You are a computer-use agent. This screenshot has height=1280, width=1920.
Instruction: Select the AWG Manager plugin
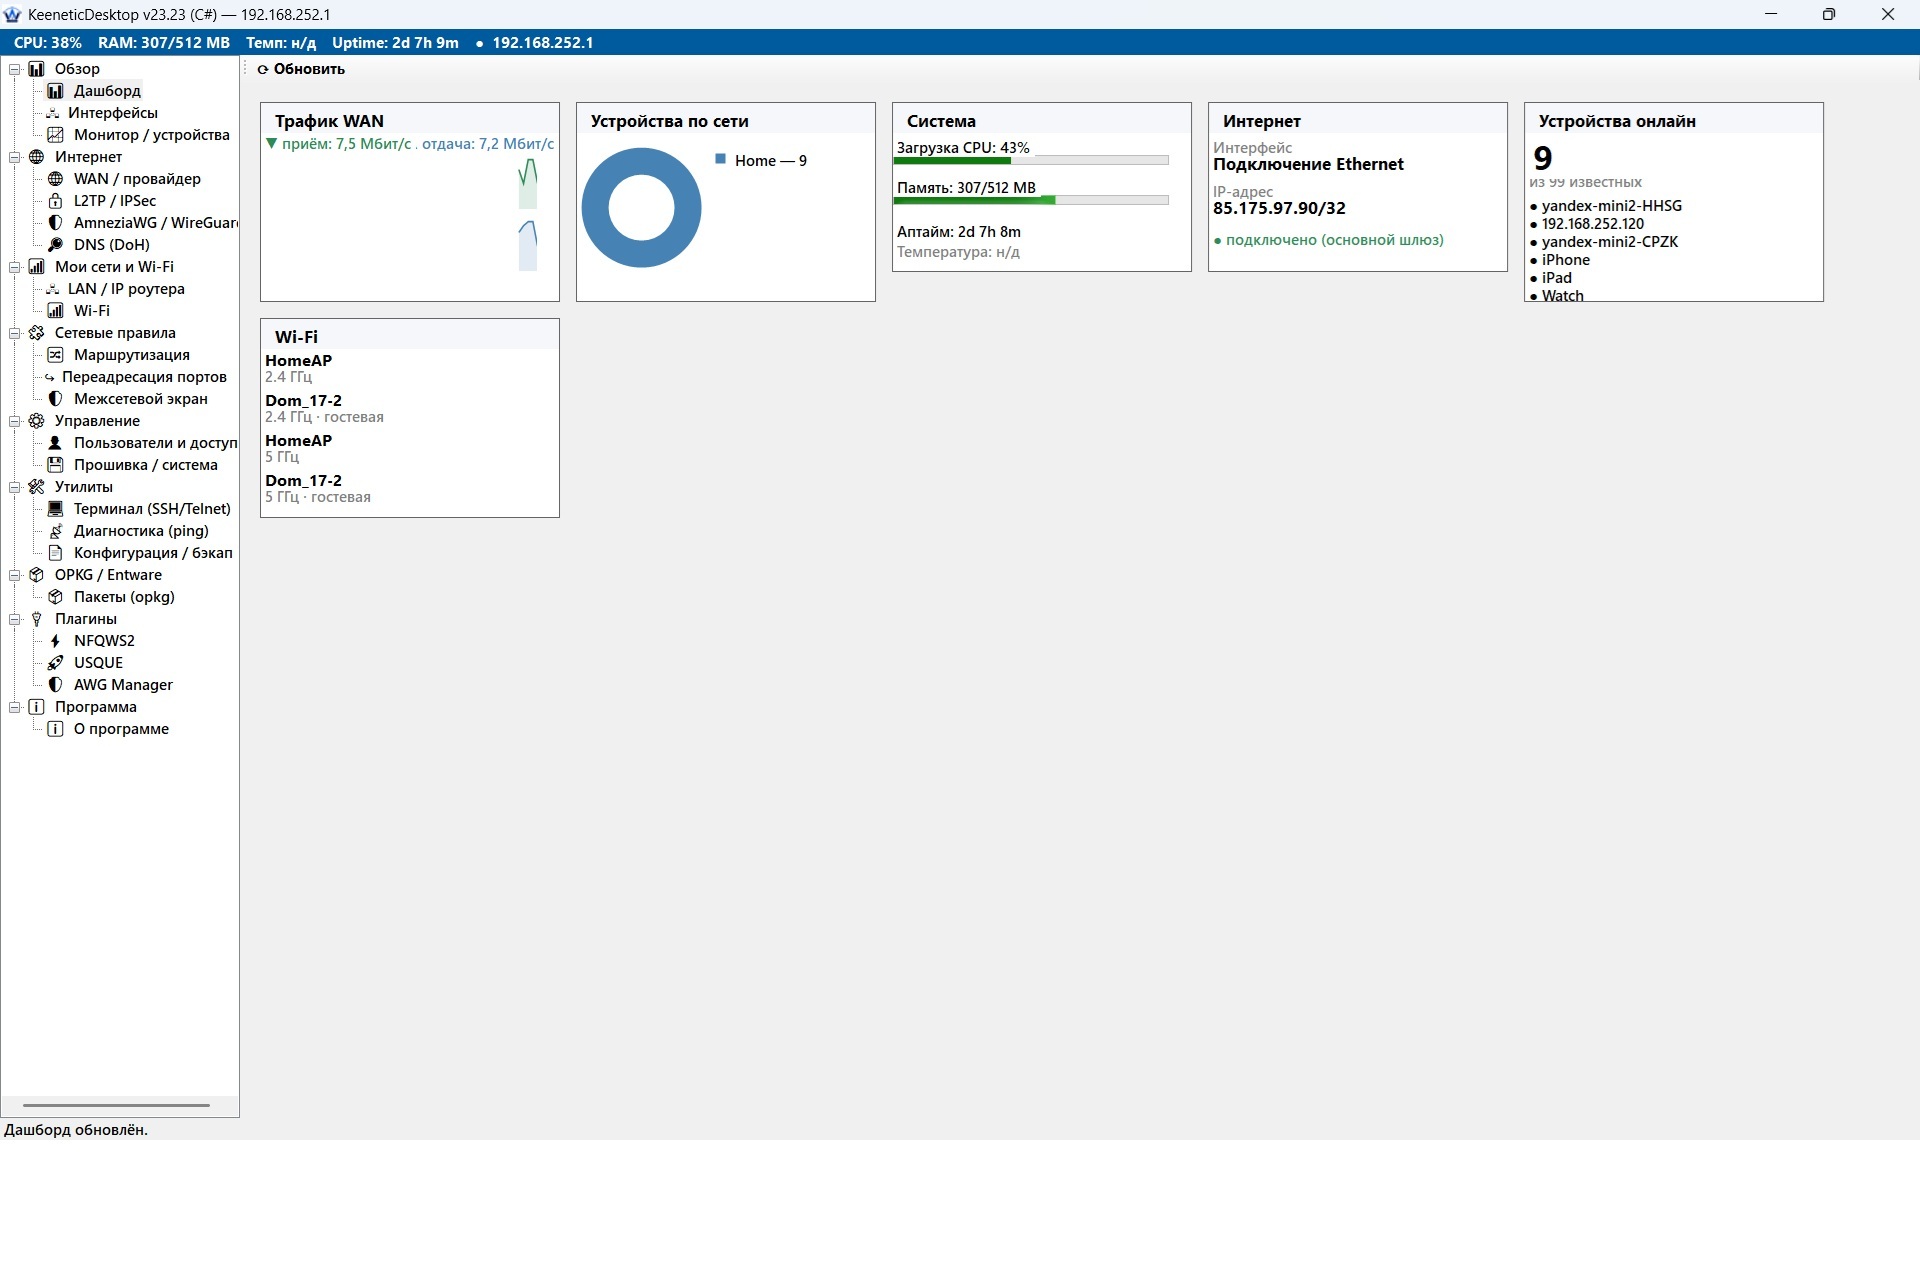(123, 685)
